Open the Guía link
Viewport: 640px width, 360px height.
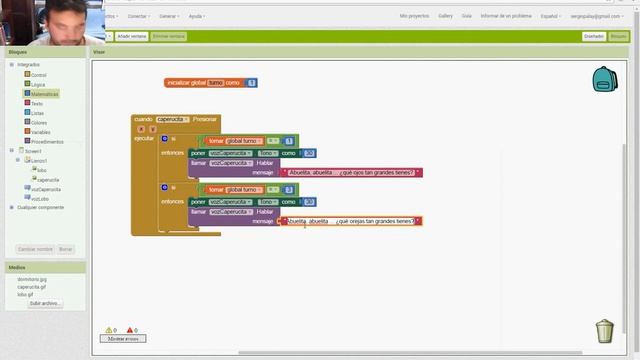point(467,16)
